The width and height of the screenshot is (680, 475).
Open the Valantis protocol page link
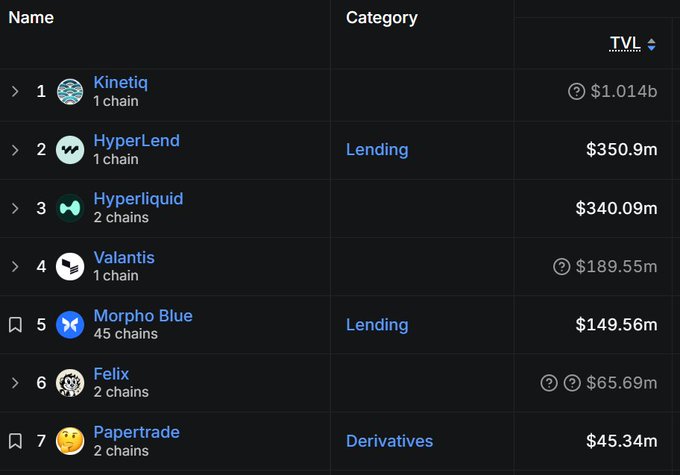pyautogui.click(x=124, y=258)
